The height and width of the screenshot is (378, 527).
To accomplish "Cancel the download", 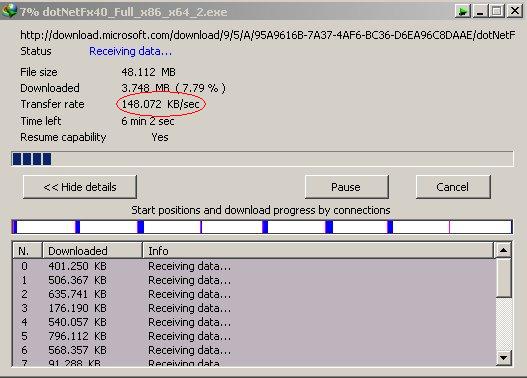I will click(x=453, y=187).
